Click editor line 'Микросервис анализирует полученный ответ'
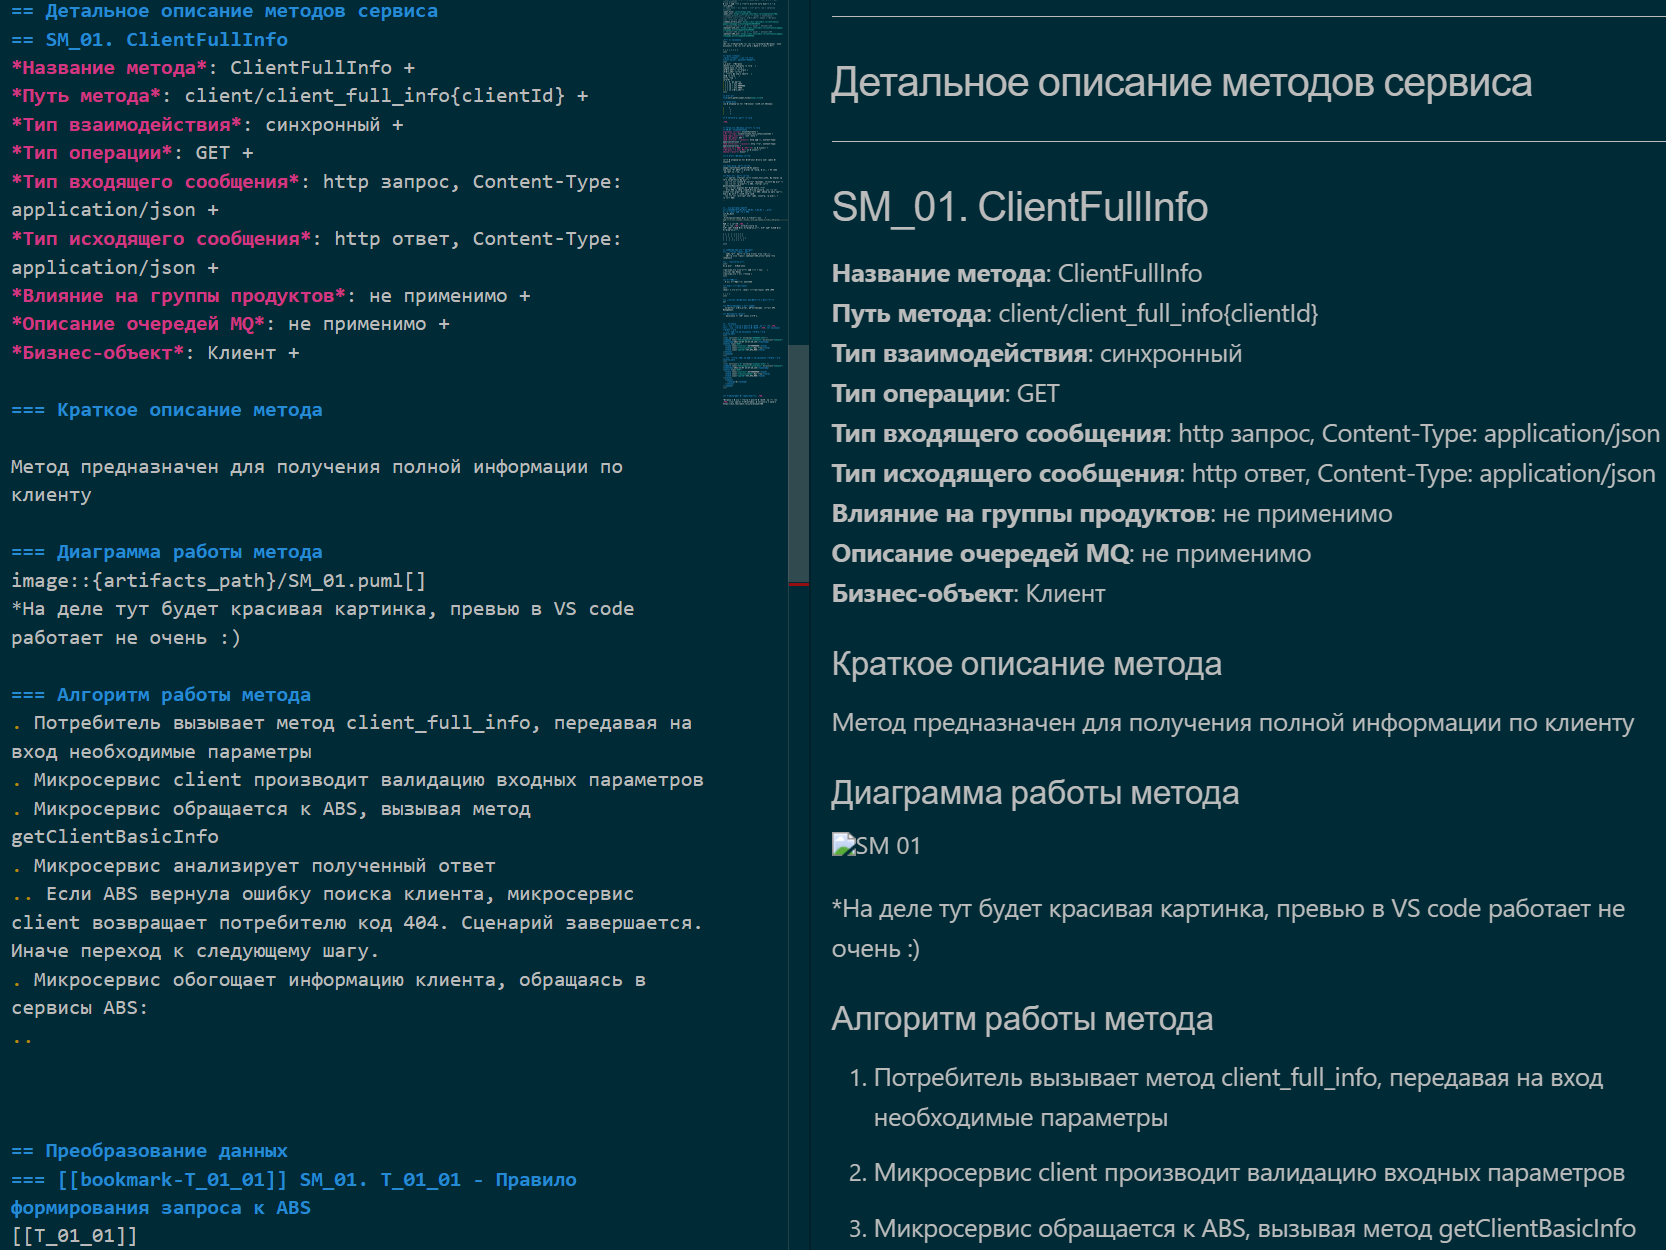 coord(254,866)
